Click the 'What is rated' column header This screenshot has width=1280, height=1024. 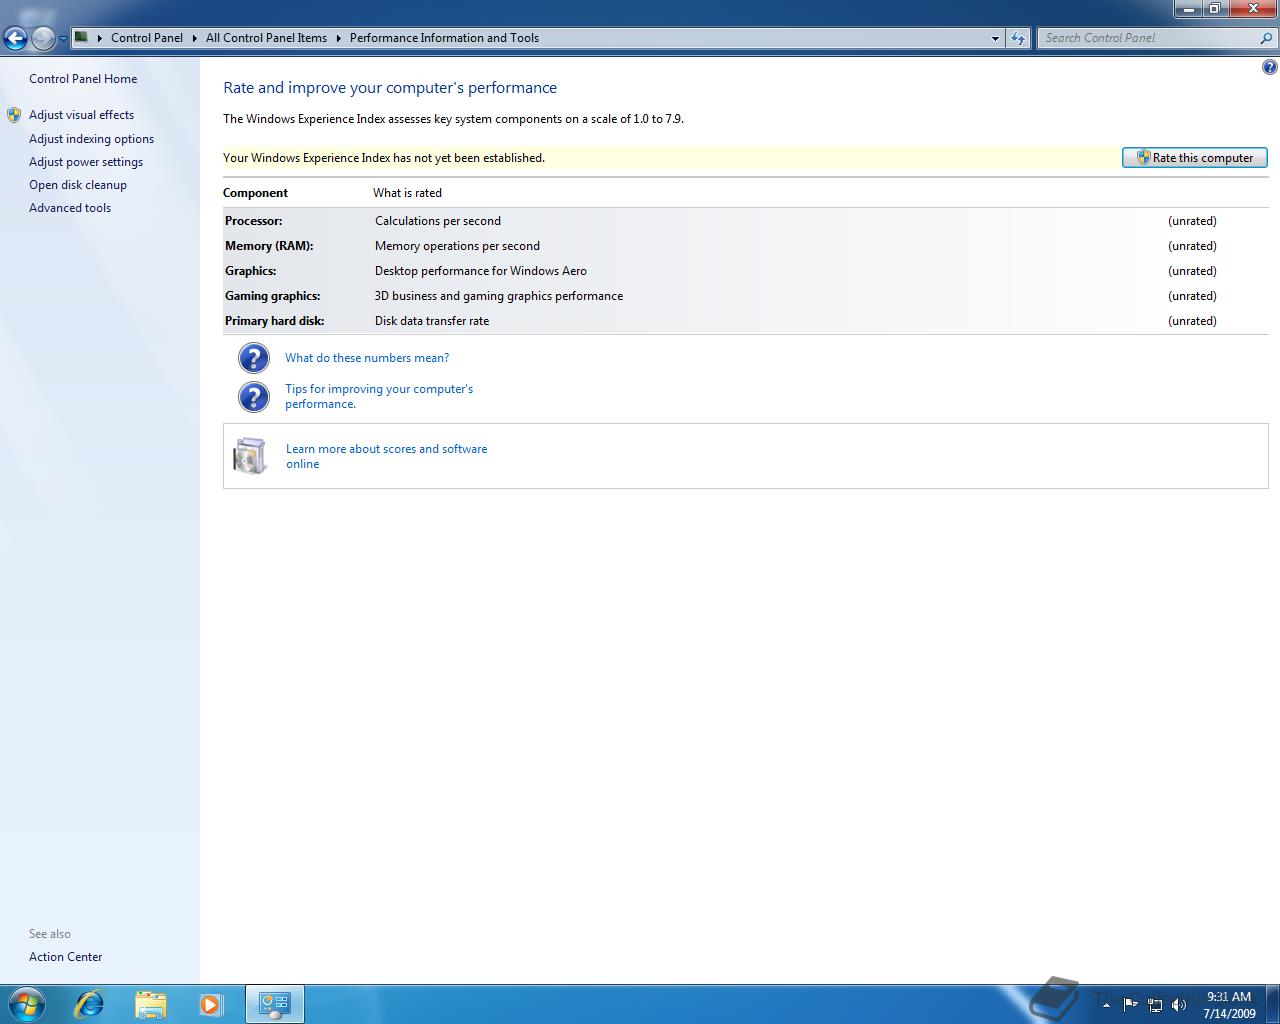(x=407, y=193)
